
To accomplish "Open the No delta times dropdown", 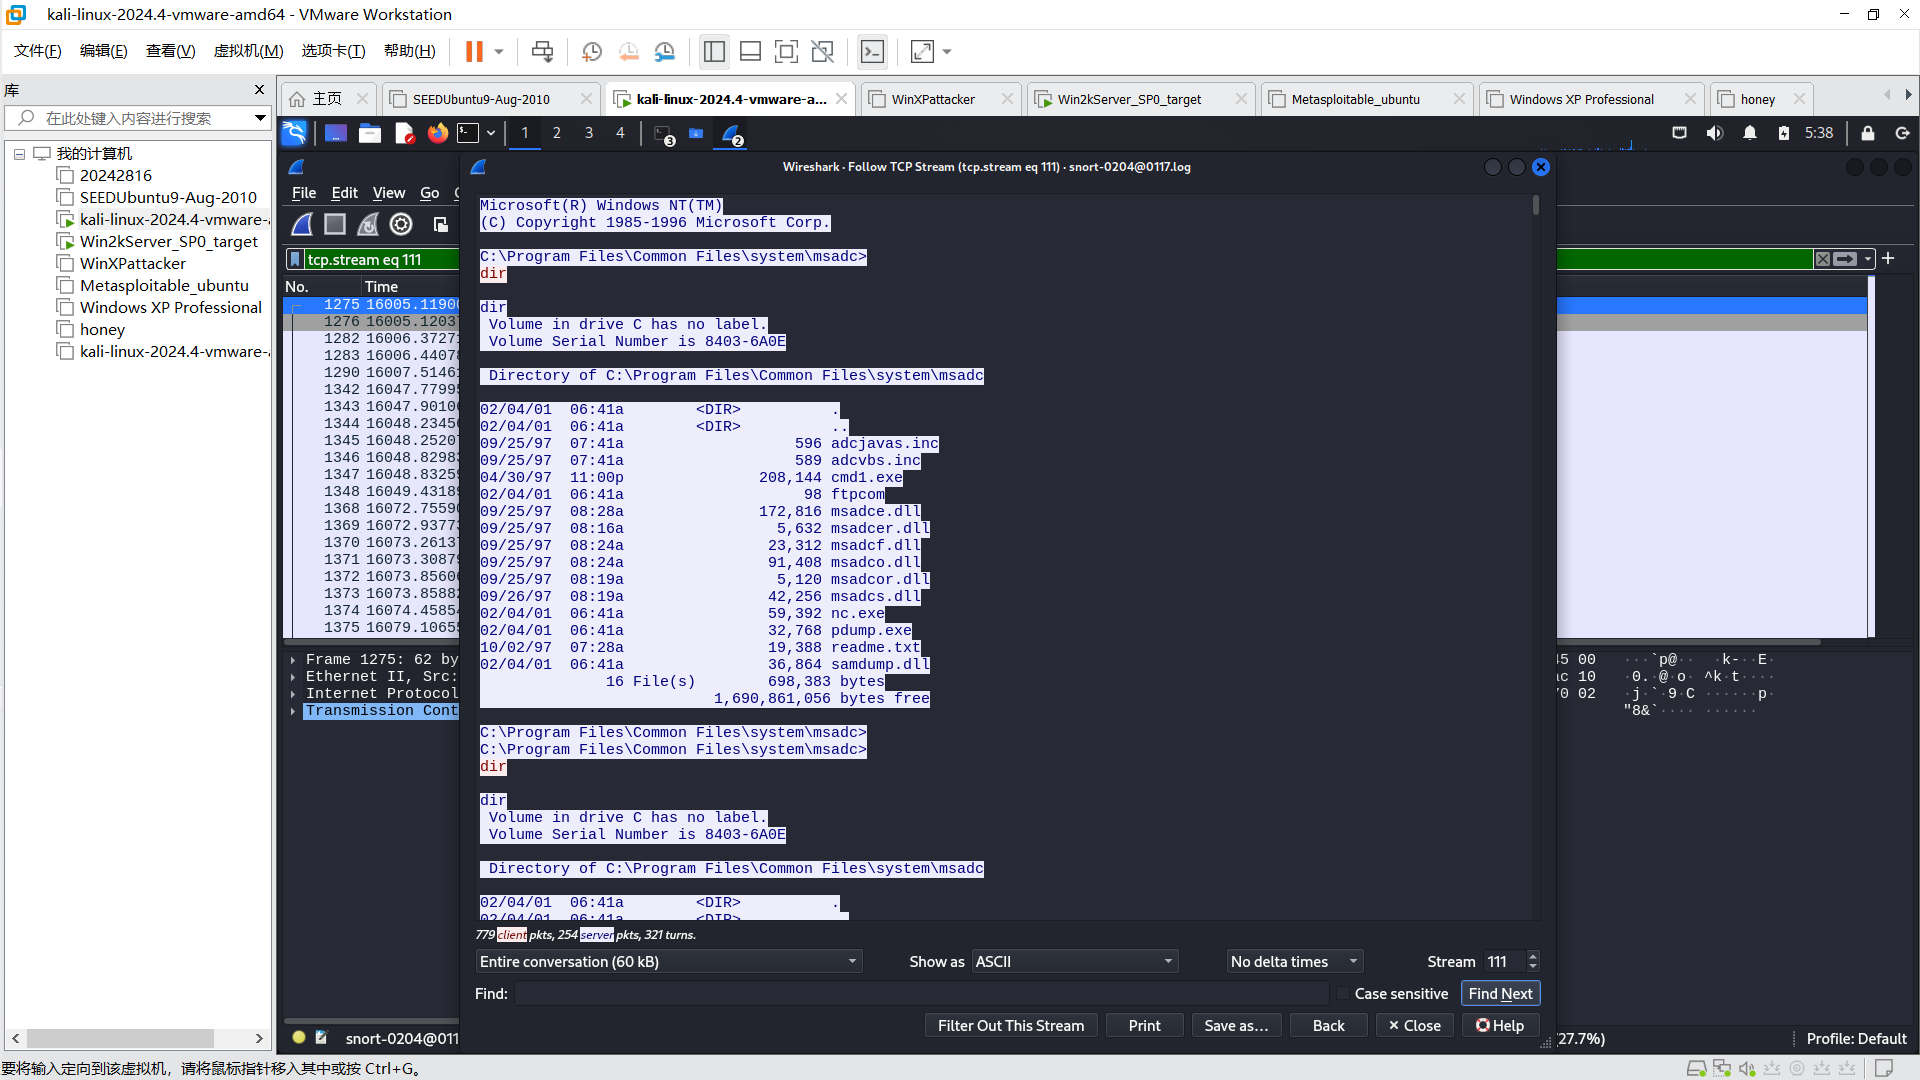I will point(1294,961).
